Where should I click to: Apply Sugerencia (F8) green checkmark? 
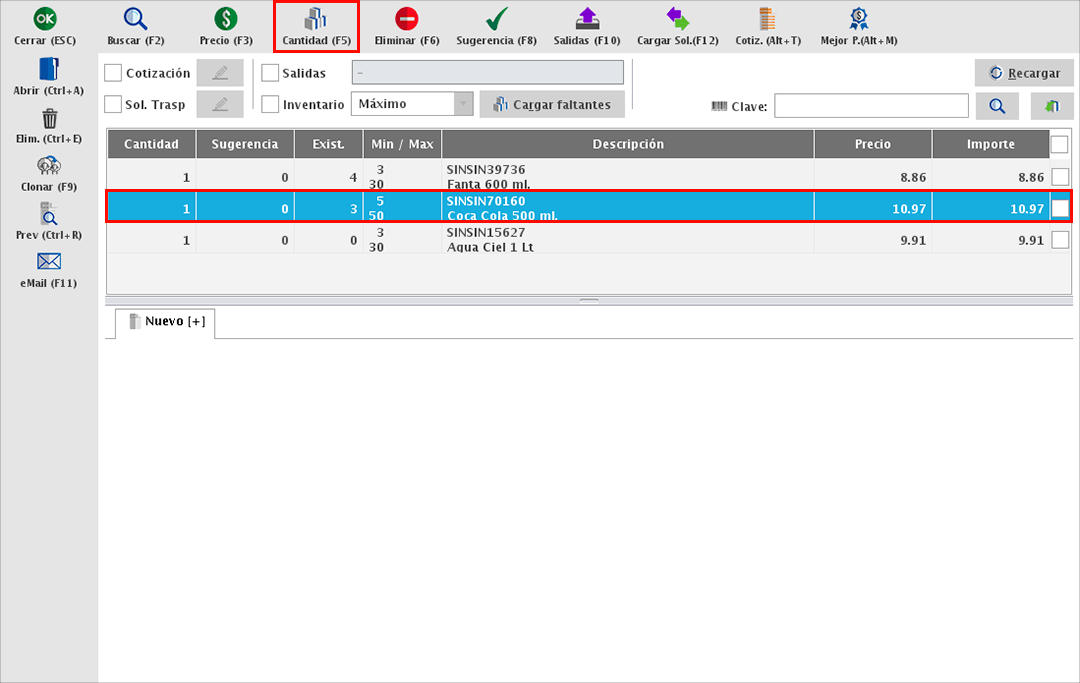tap(496, 19)
